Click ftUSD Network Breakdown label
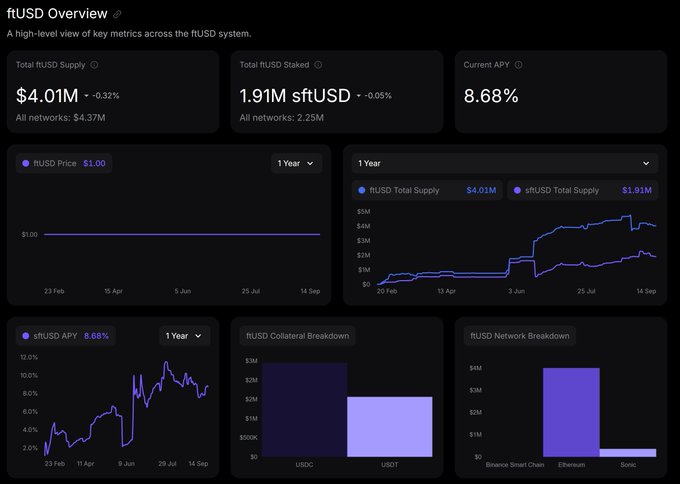 520,336
